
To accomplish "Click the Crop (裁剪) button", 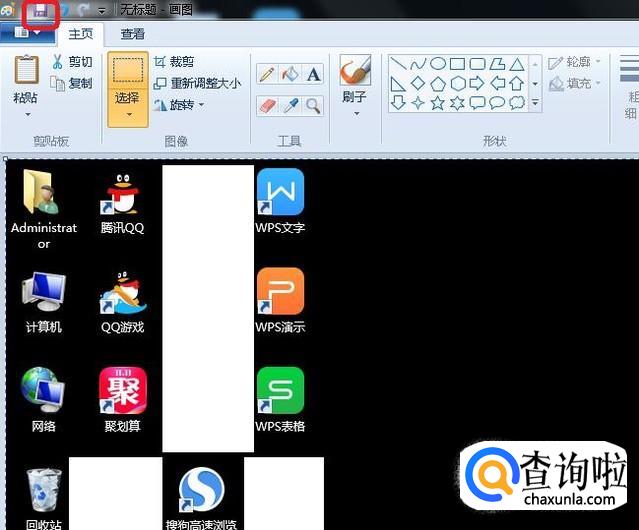I will tap(174, 62).
